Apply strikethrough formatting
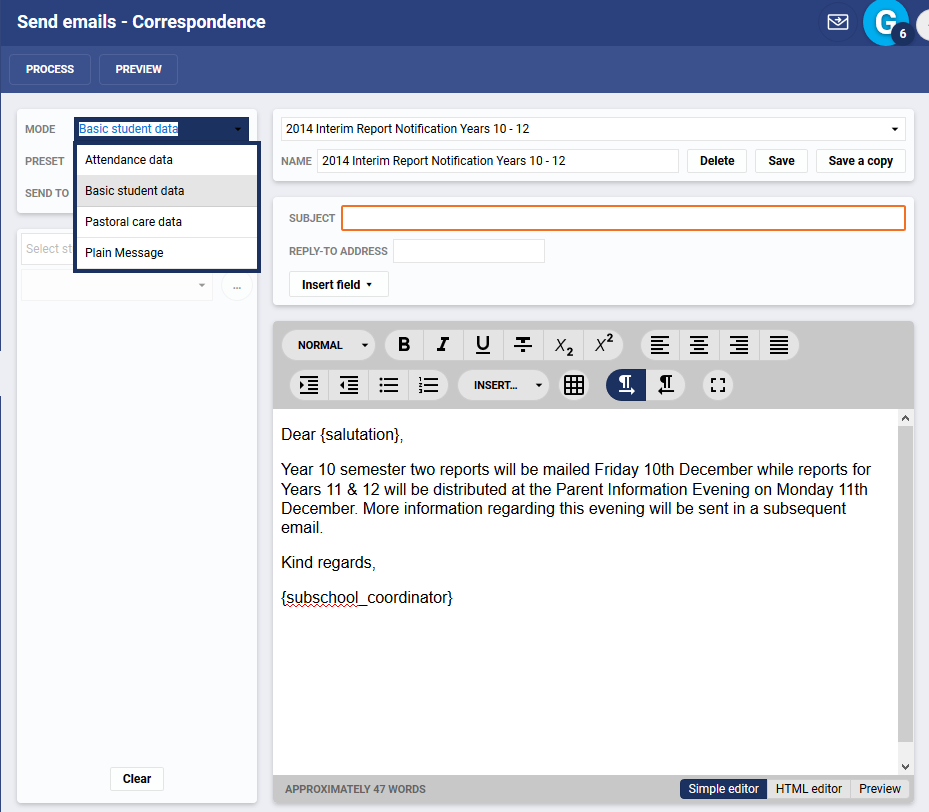 coord(523,345)
